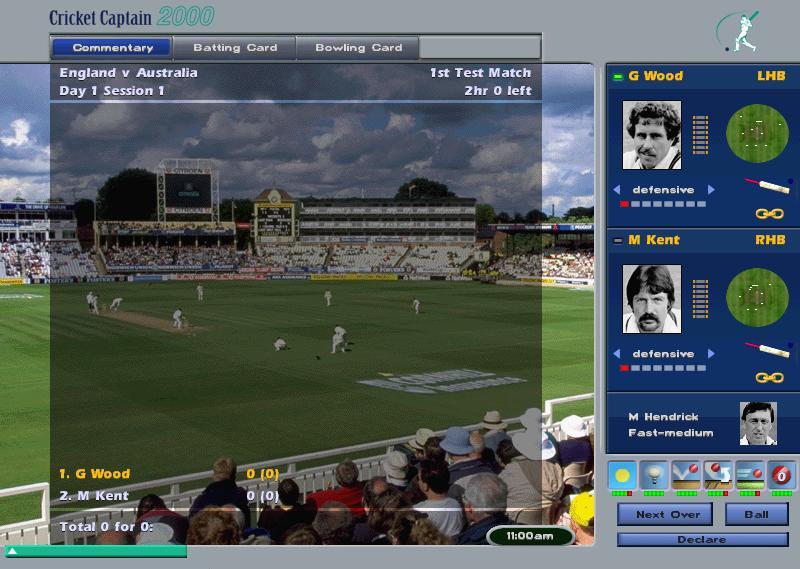This screenshot has height=569, width=800.
Task: Switch to the Batting Card tab
Action: (234, 48)
